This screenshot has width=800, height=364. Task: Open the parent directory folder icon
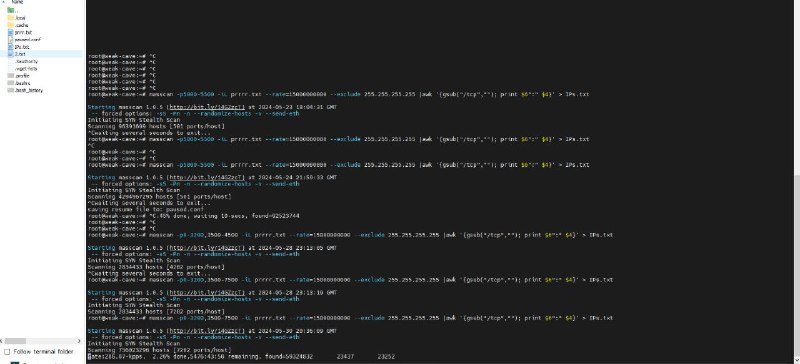point(10,10)
